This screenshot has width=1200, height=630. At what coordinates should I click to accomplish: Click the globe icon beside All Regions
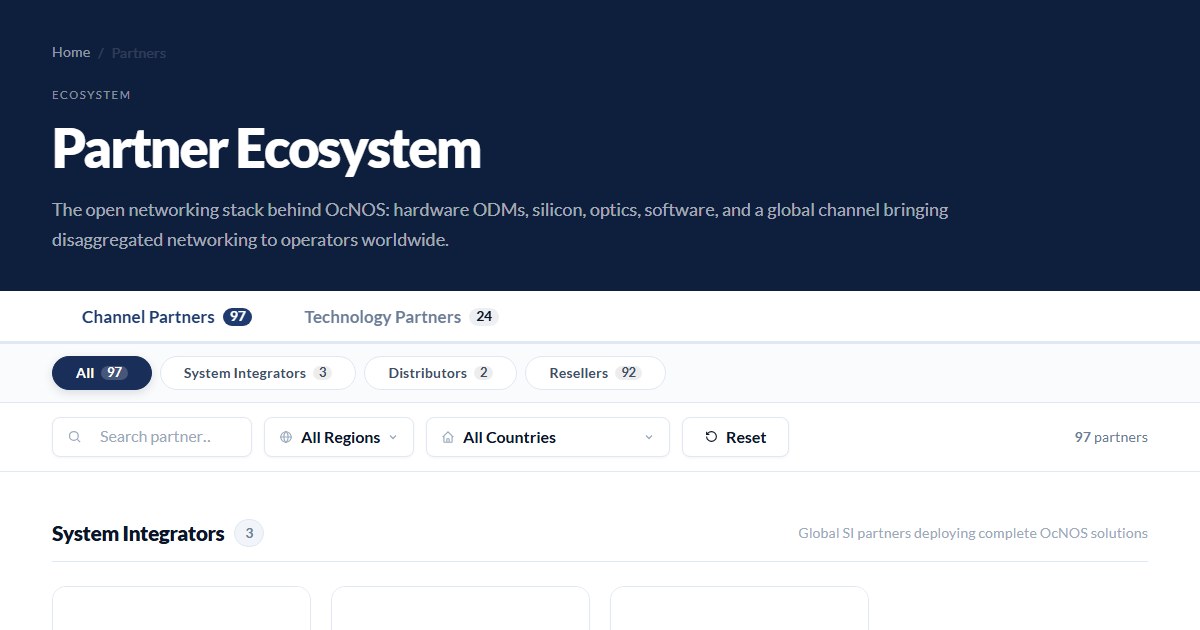(286, 437)
